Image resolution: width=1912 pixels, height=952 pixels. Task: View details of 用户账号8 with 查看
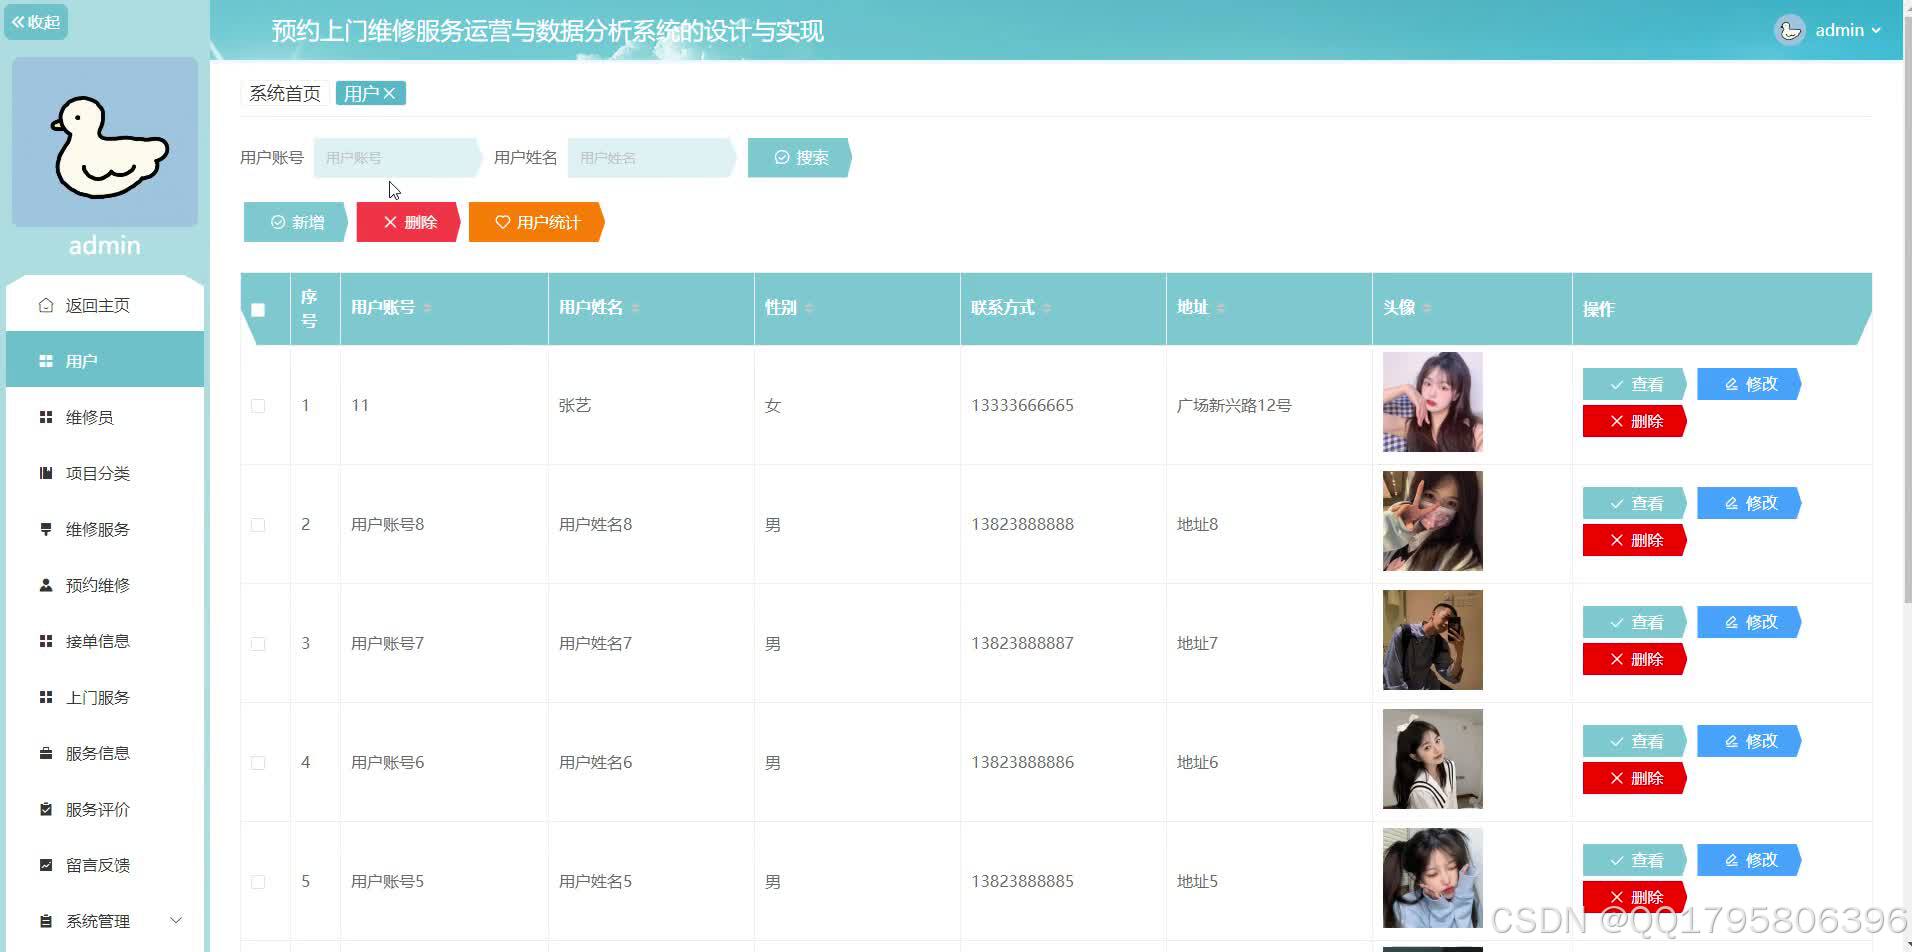click(x=1635, y=503)
